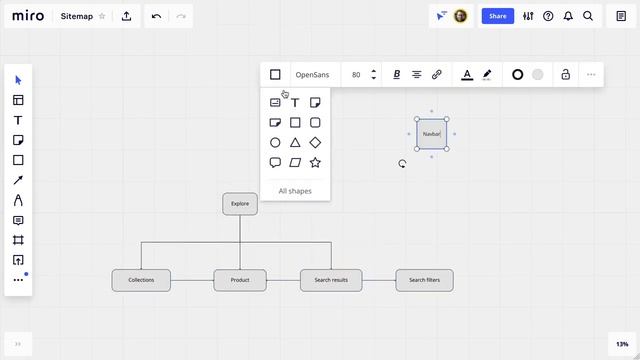Toggle collaborator cursors icon
Image resolution: width=640 pixels, height=360 pixels.
(x=441, y=16)
